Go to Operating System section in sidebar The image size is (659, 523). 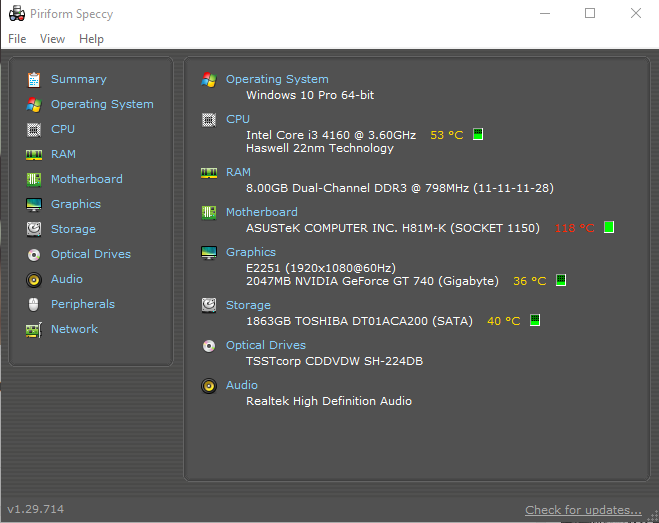point(102,104)
